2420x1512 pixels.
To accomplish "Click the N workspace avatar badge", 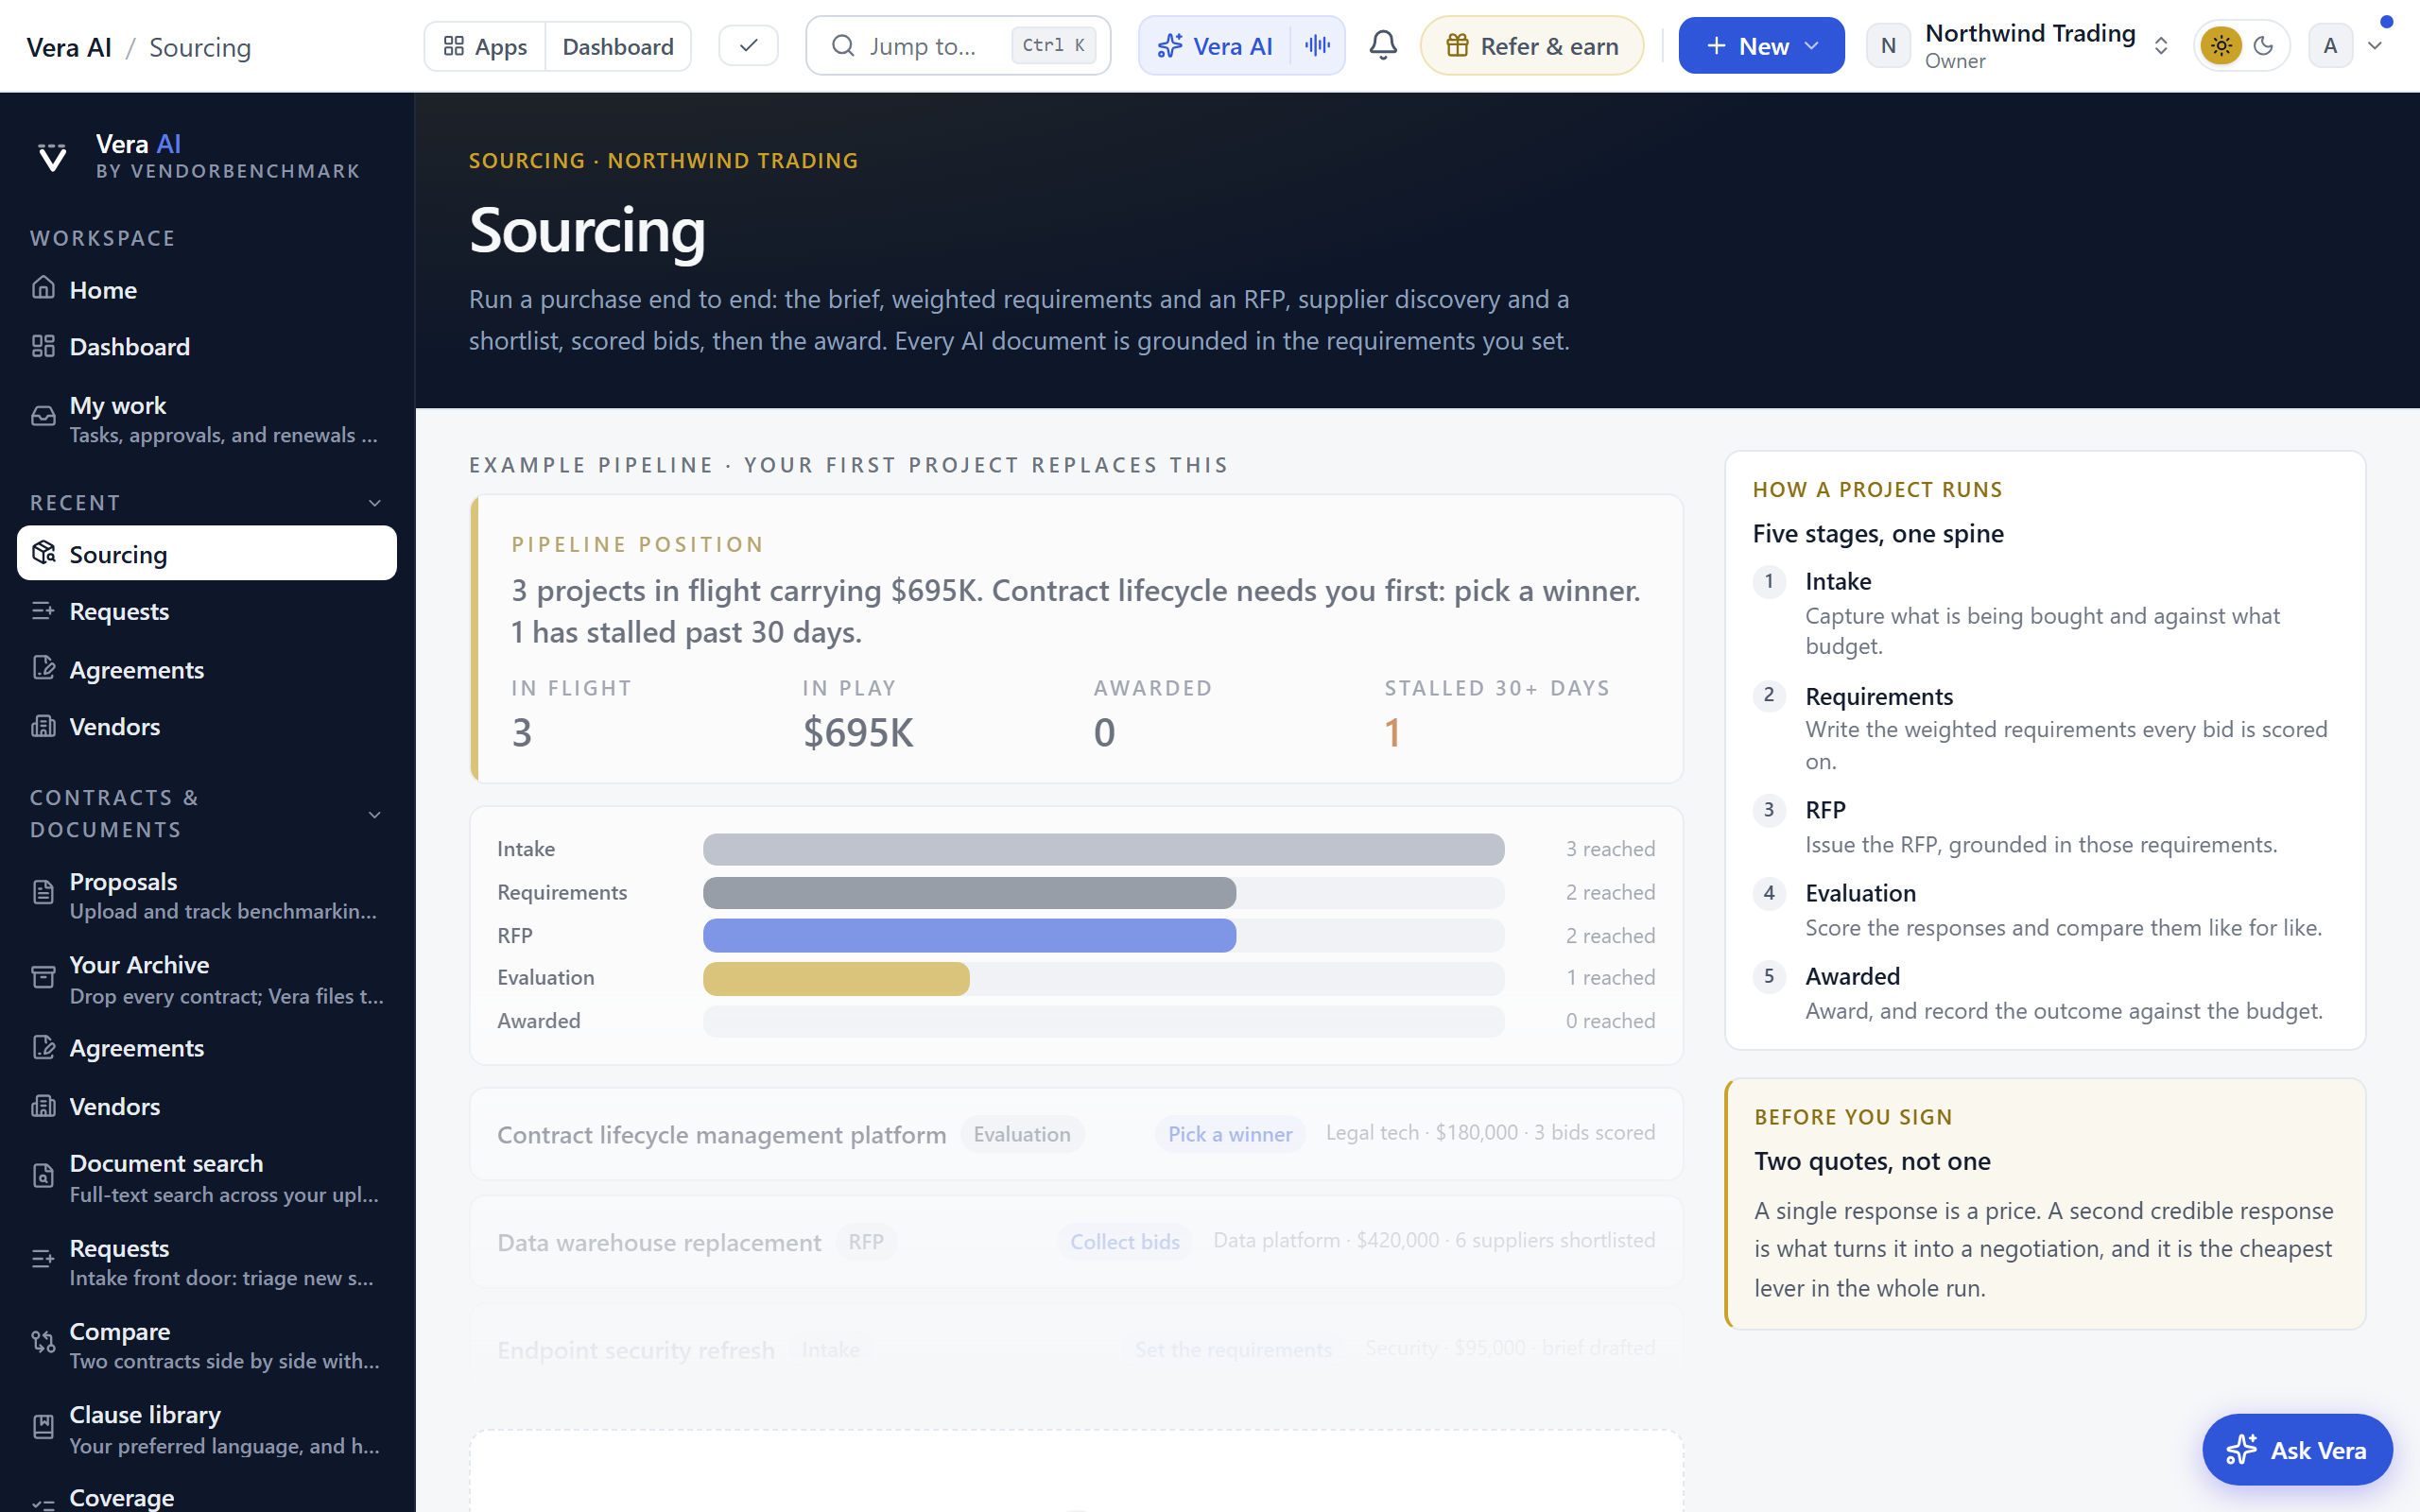I will coord(1888,46).
